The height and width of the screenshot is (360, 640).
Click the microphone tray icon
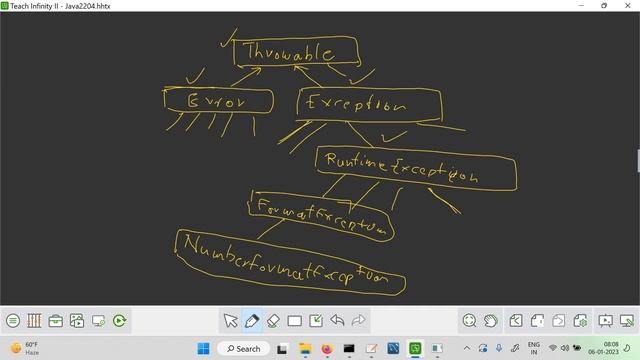pos(499,348)
